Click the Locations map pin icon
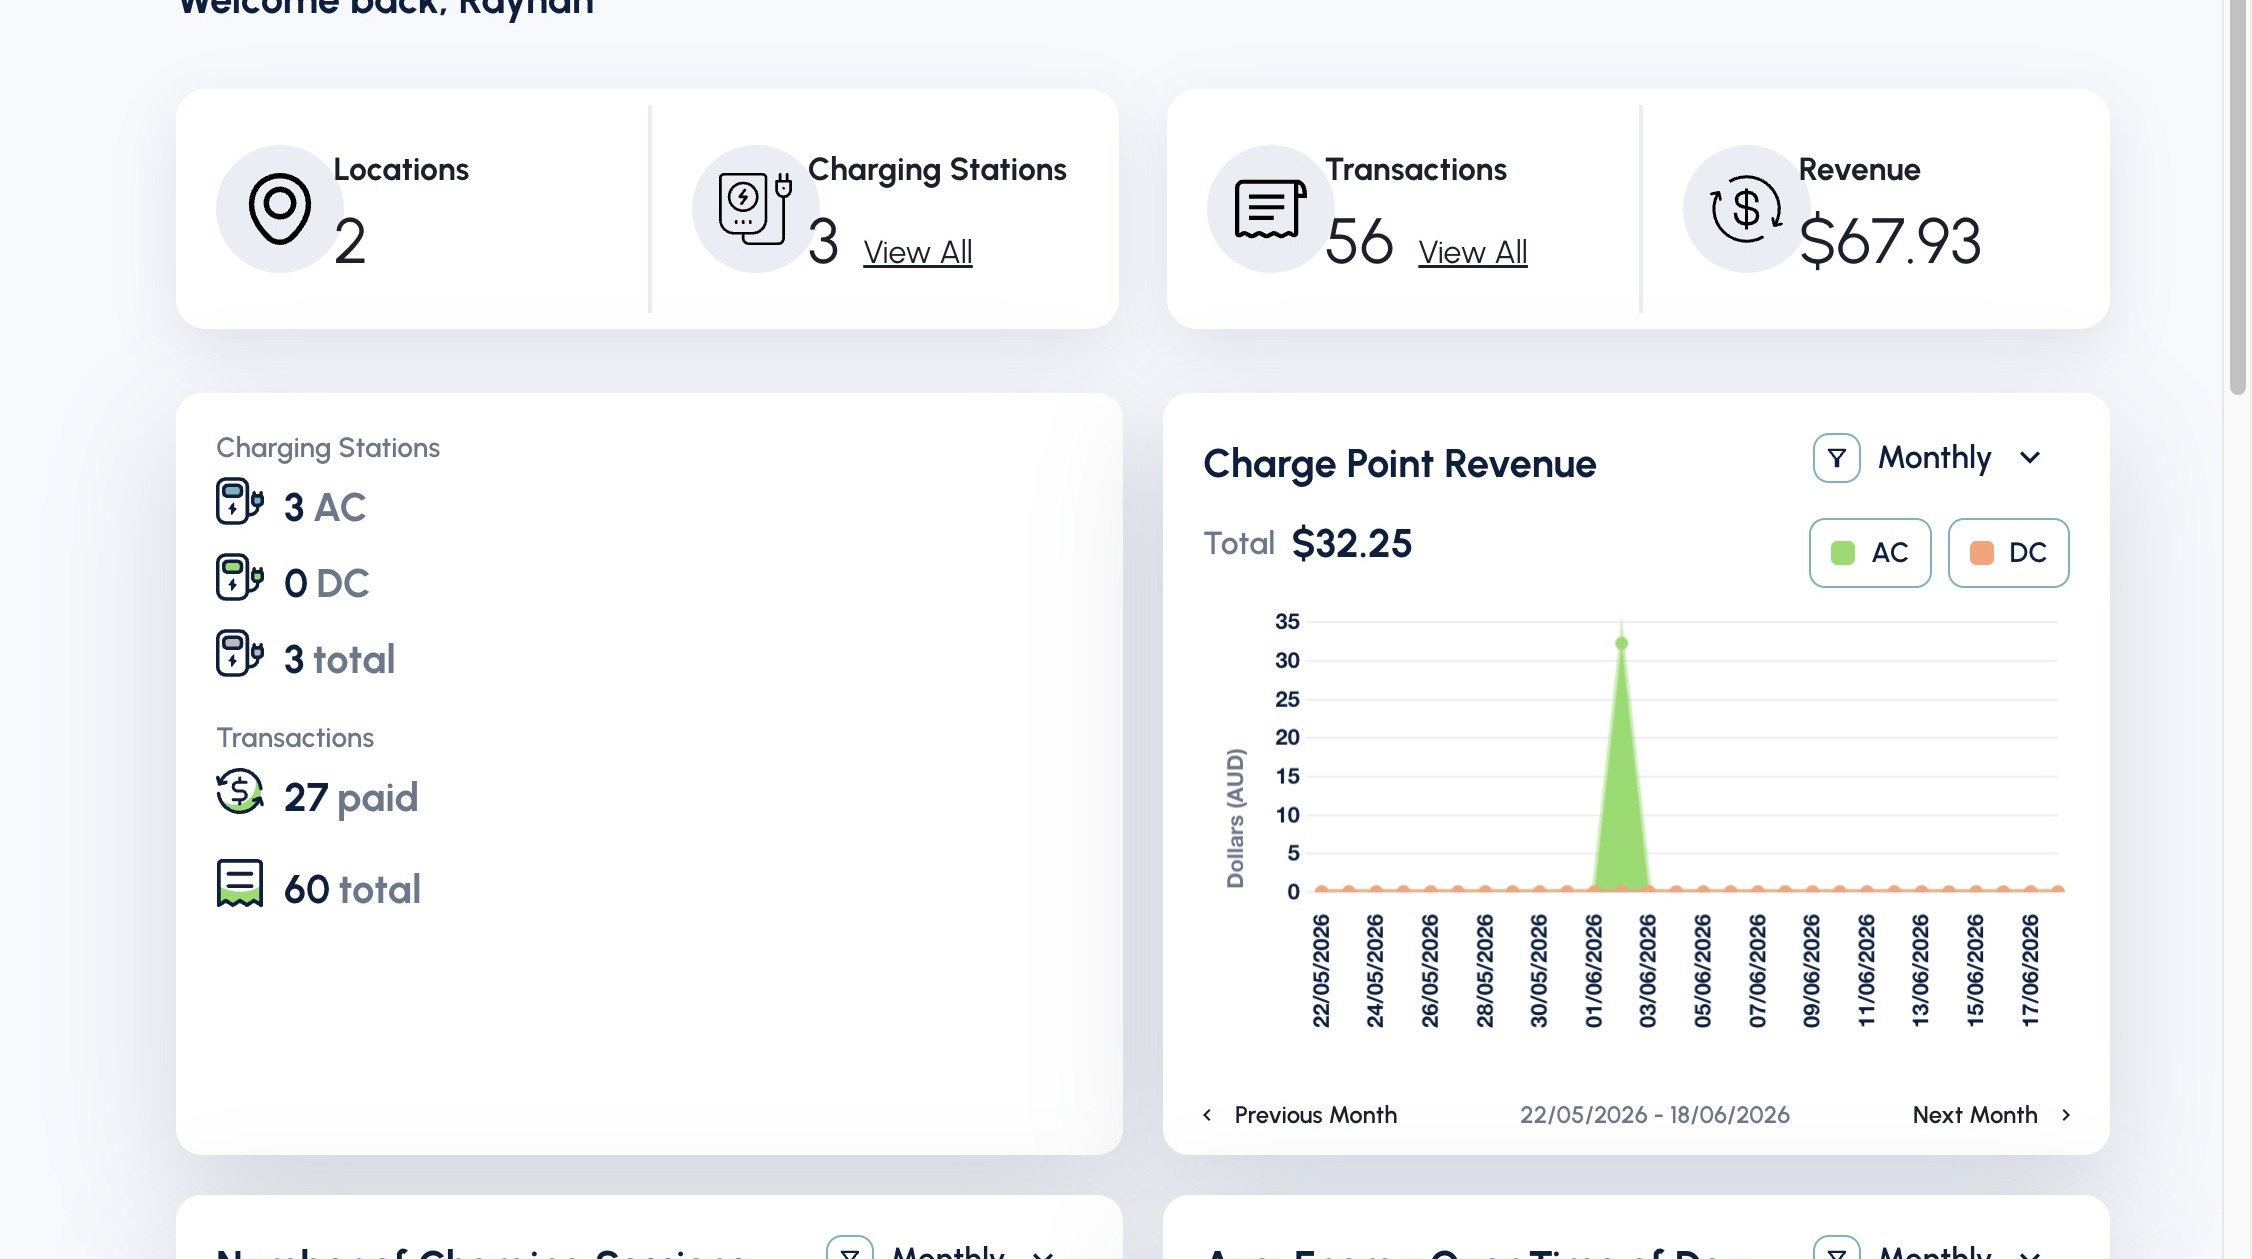 click(x=280, y=209)
